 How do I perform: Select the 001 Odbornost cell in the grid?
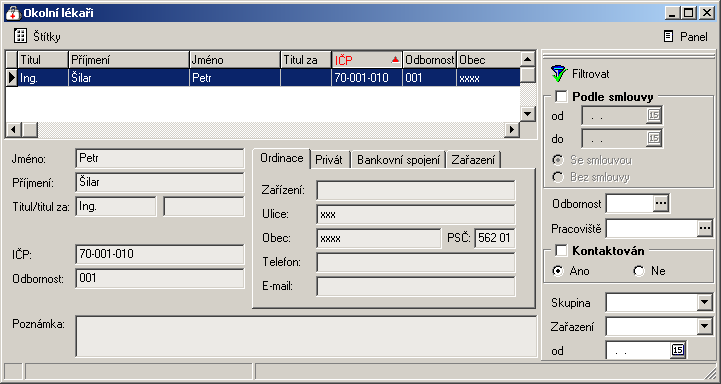429,78
